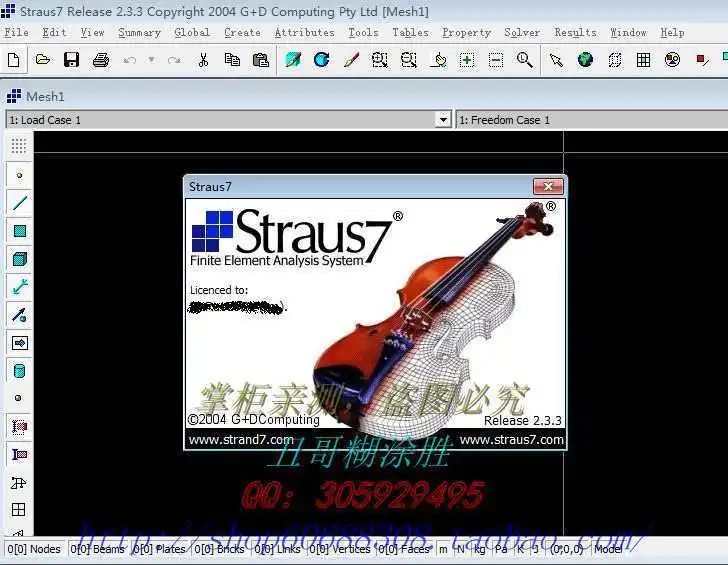Image resolution: width=728 pixels, height=565 pixels.
Task: Click the www.strand7.com link
Action: (x=241, y=439)
